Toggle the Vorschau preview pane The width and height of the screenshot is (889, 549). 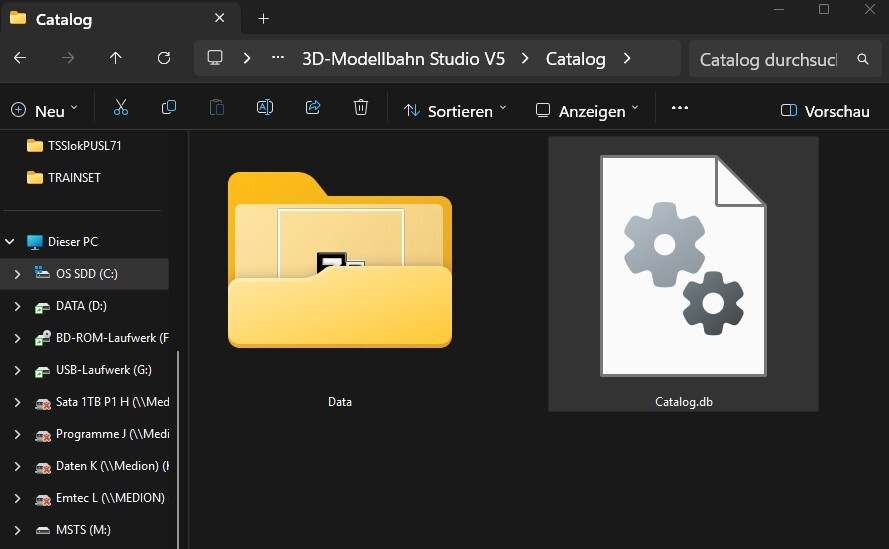click(825, 111)
